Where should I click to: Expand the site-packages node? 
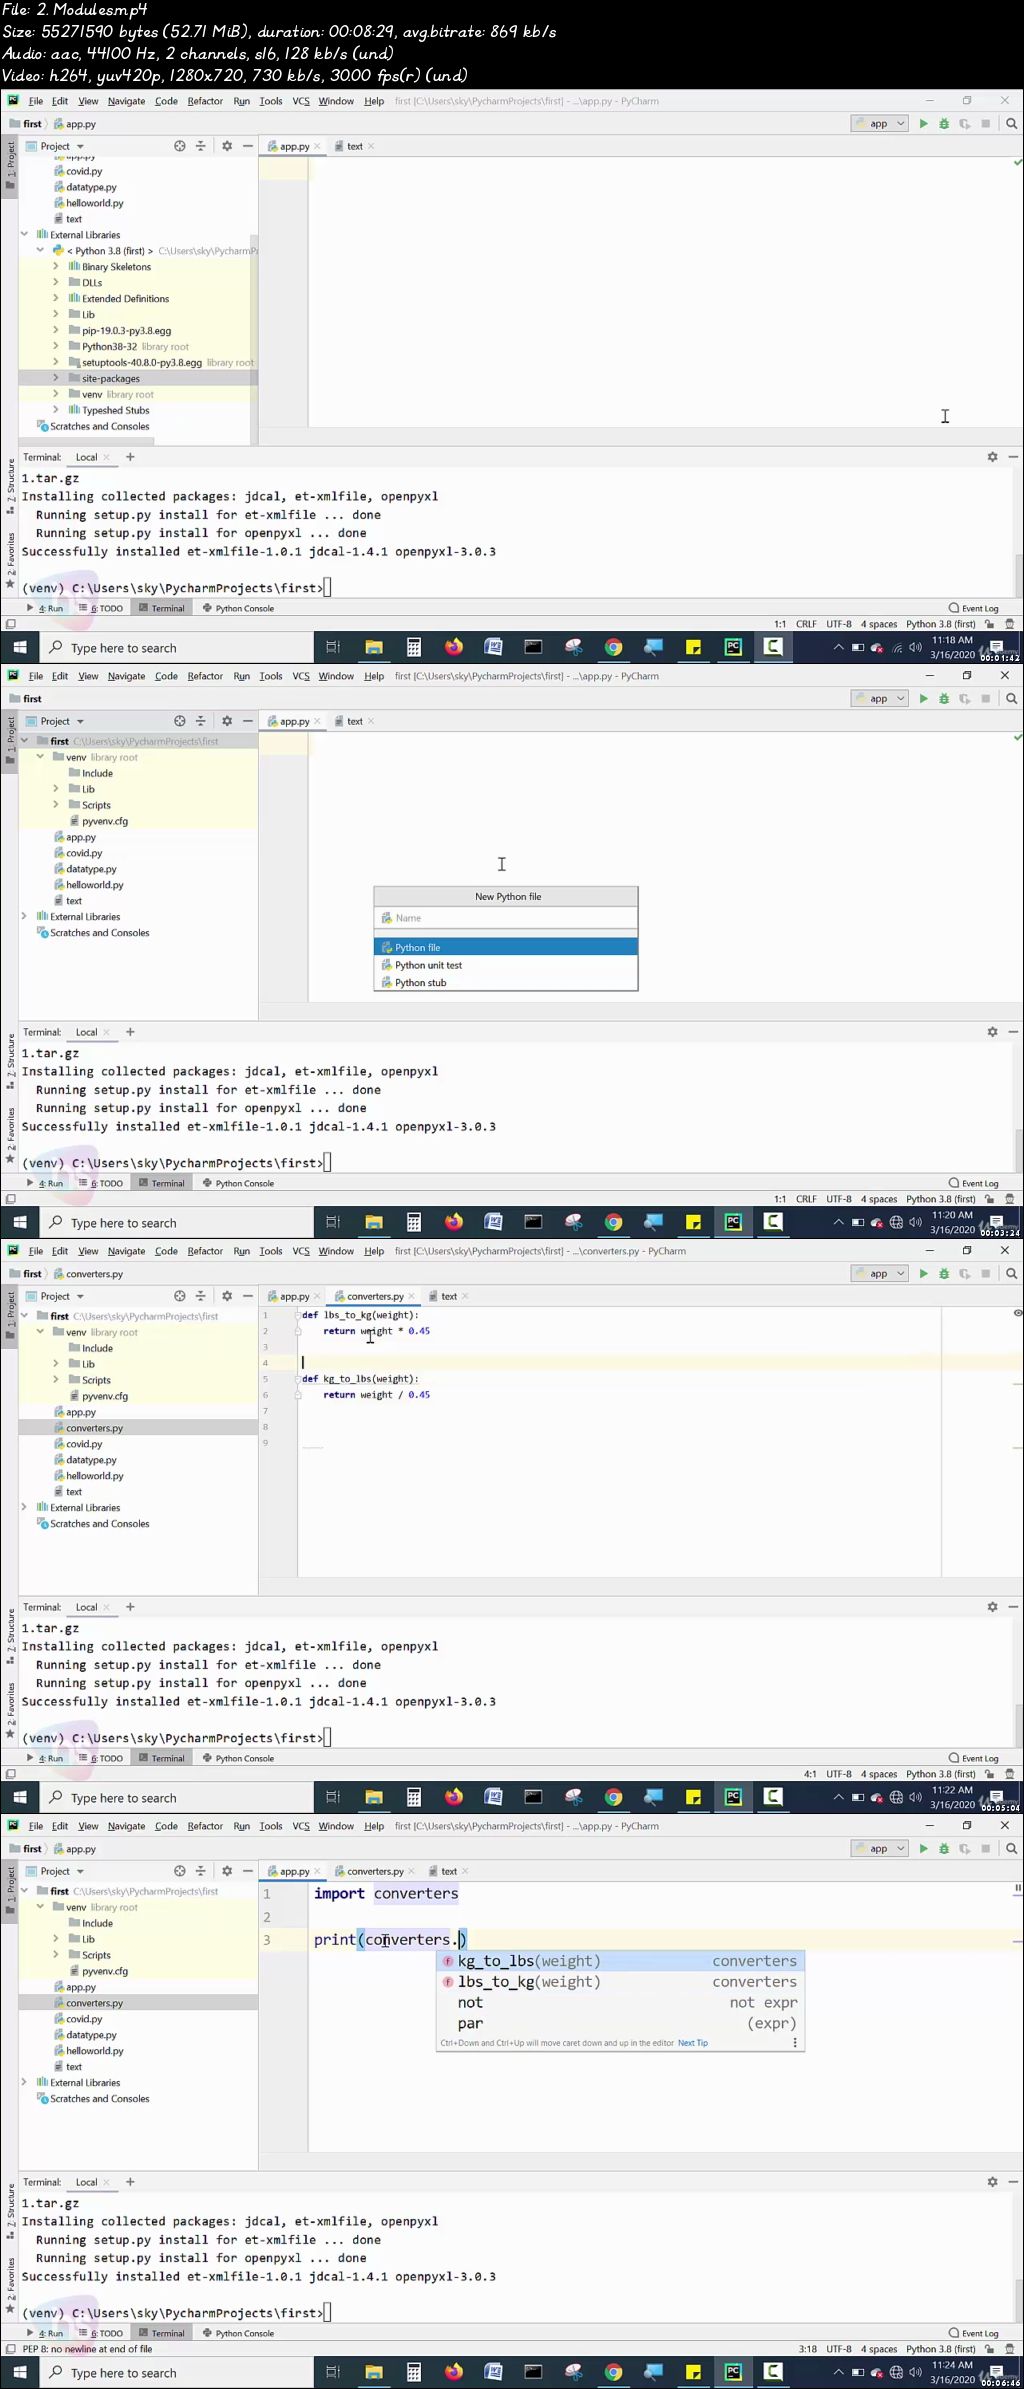pyautogui.click(x=56, y=378)
